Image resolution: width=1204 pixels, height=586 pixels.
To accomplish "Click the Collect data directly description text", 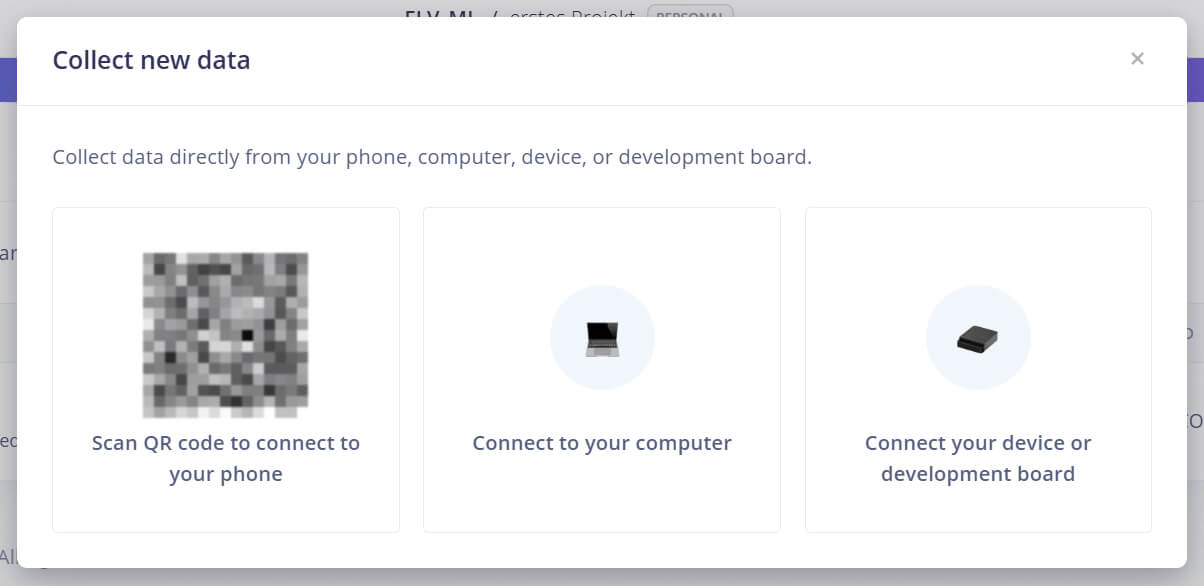I will click(x=432, y=158).
